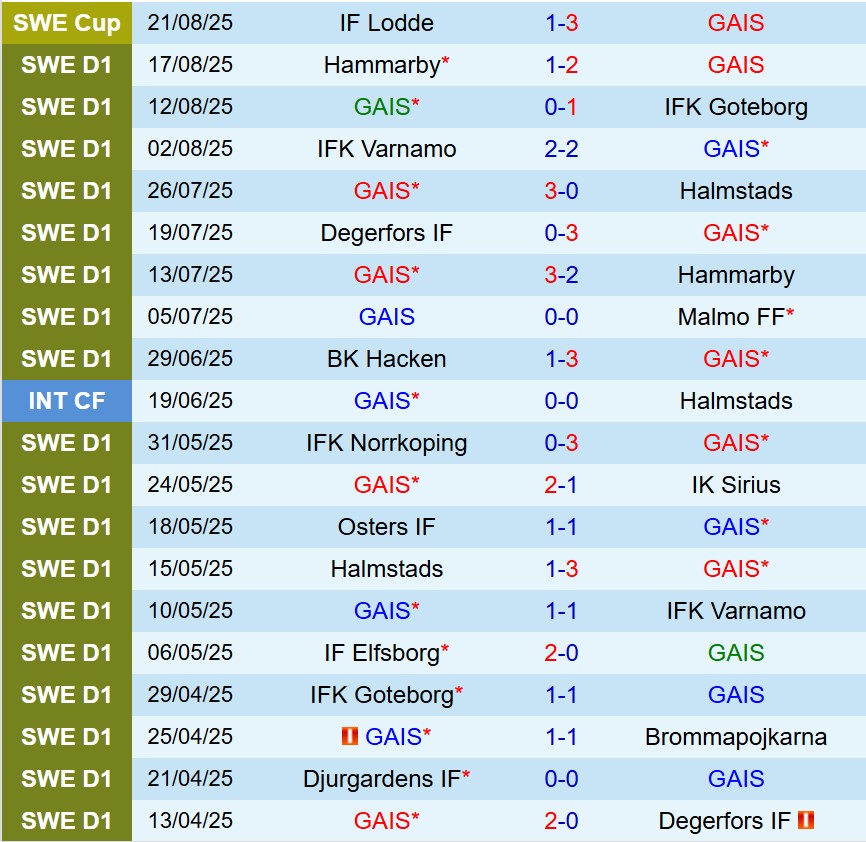Click the 21/08/25 match date
The image size is (866, 842).
(190, 23)
